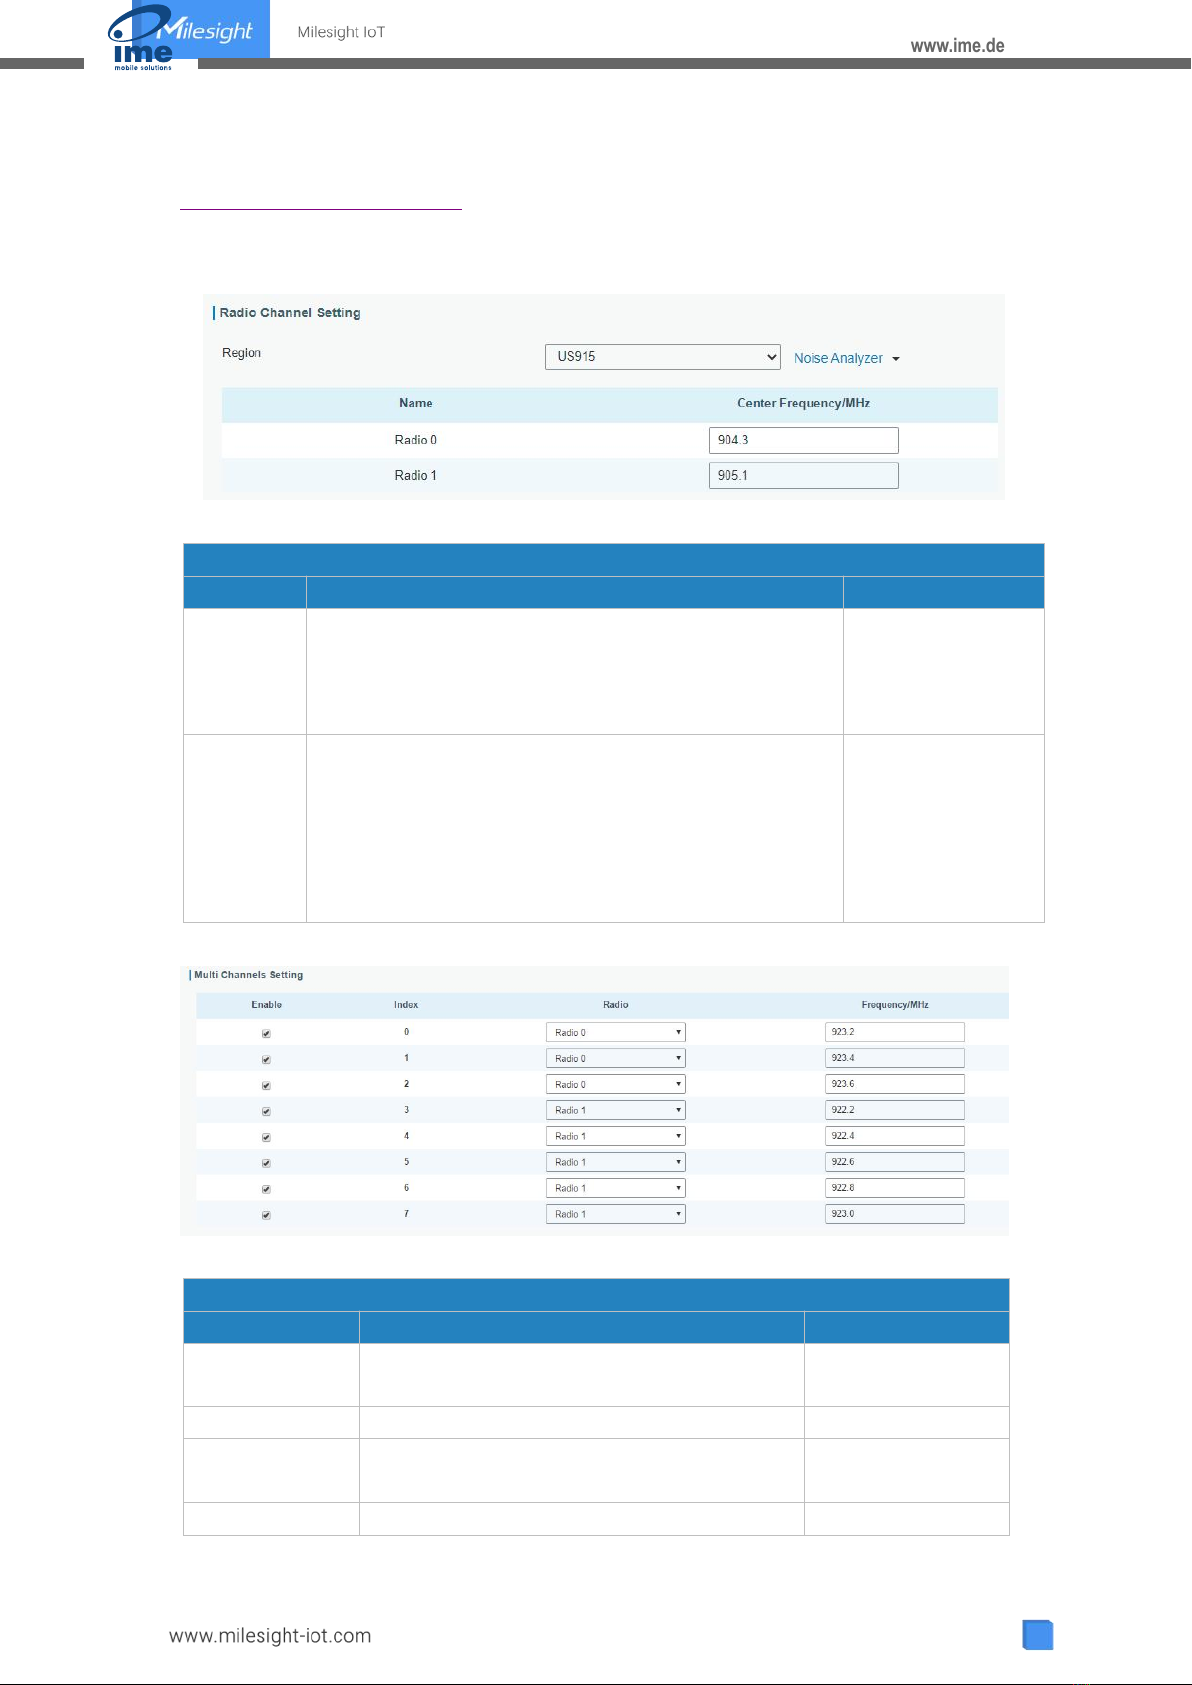Open the www.milesight-iot.com footer link
This screenshot has height=1685, width=1192.
[x=270, y=1636]
